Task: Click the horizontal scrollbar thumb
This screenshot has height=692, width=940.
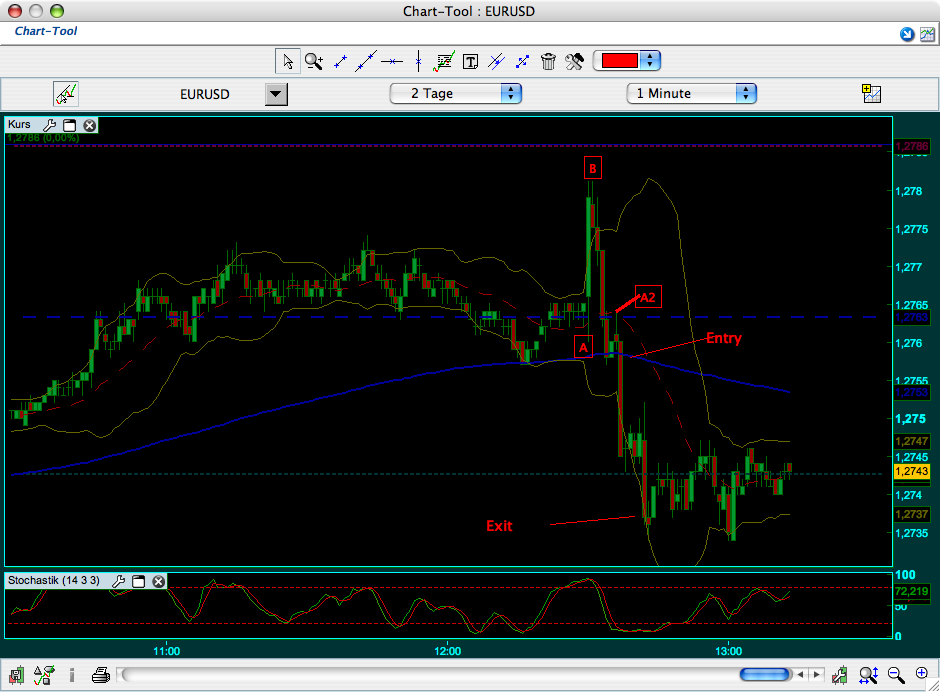Action: point(766,675)
